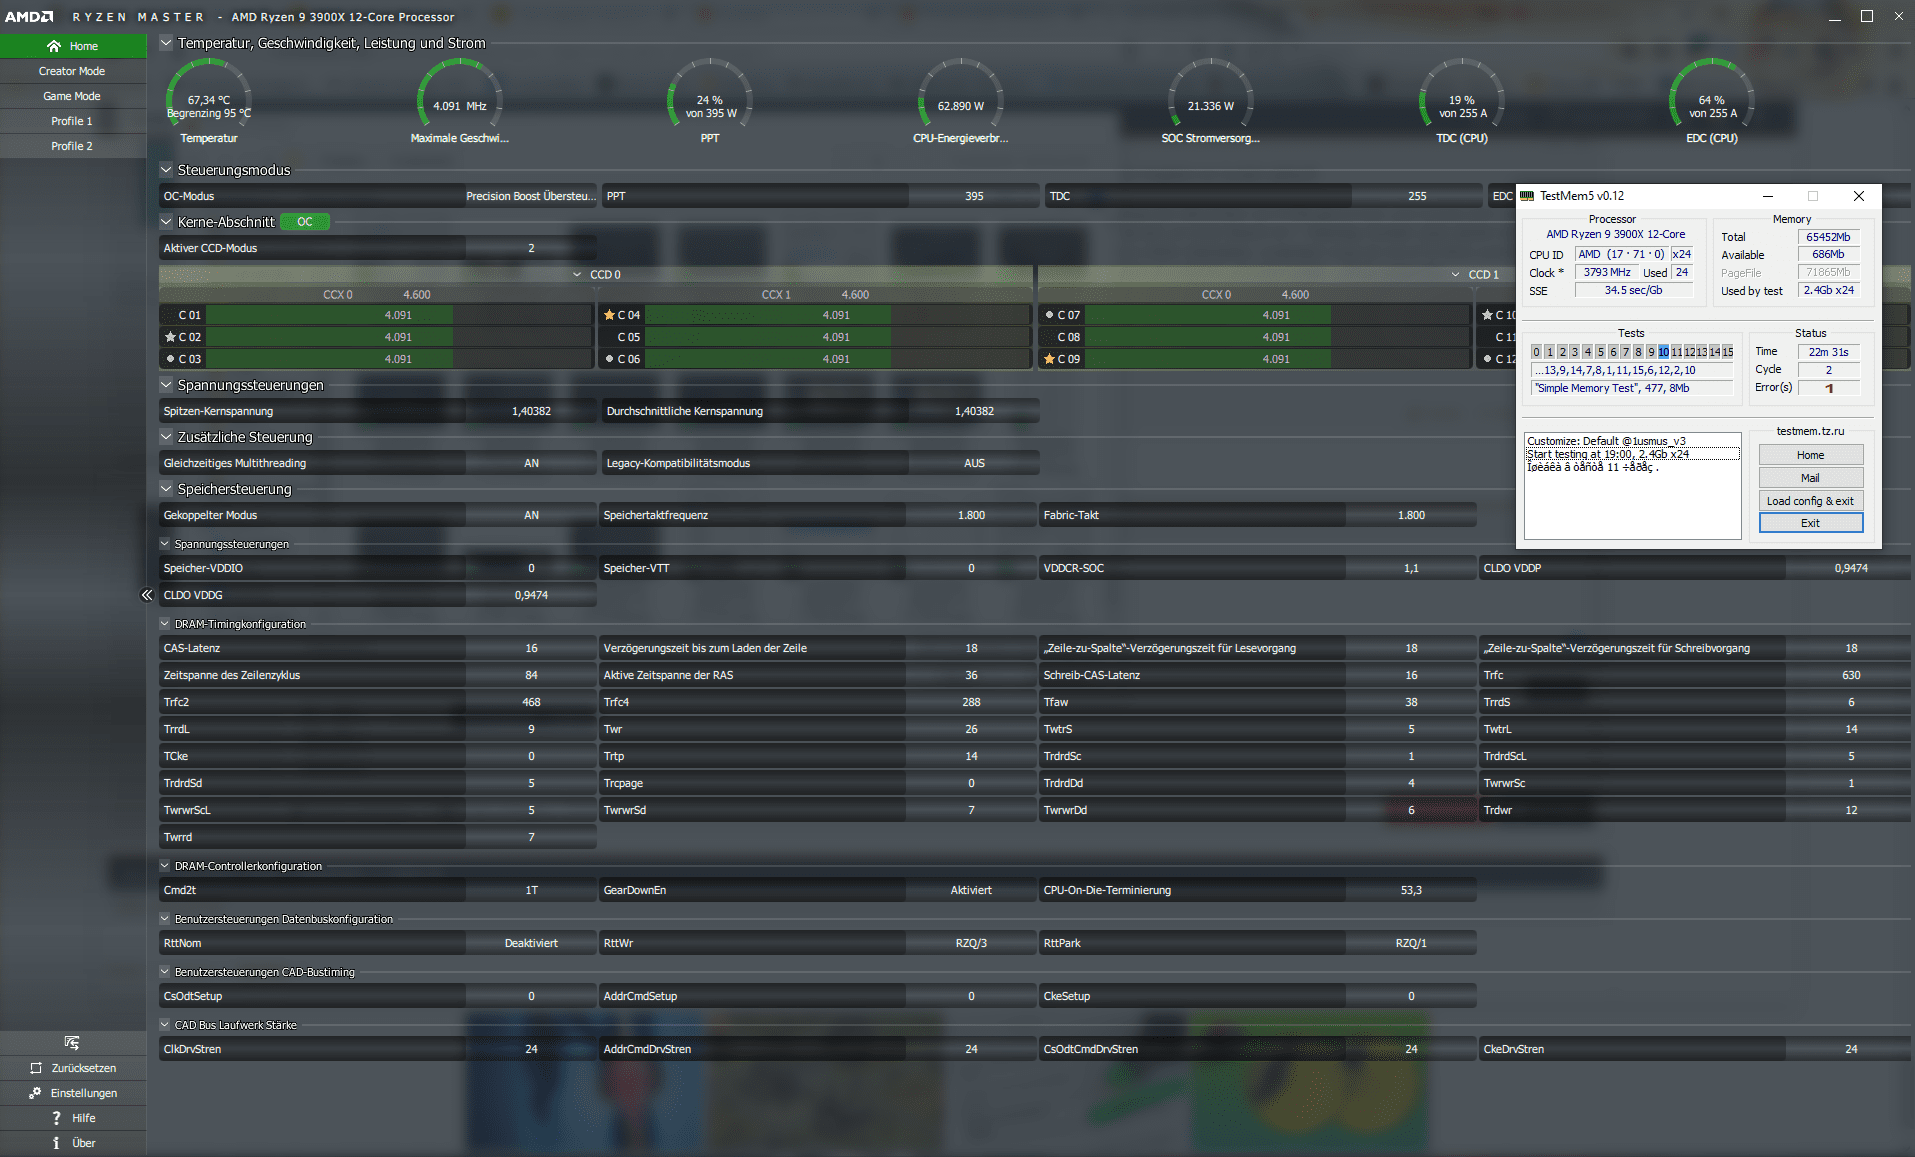Collapse the top-level Spannungssteuerungen section above Spitzen-Kernspannung
The width and height of the screenshot is (1915, 1157).
[166, 385]
